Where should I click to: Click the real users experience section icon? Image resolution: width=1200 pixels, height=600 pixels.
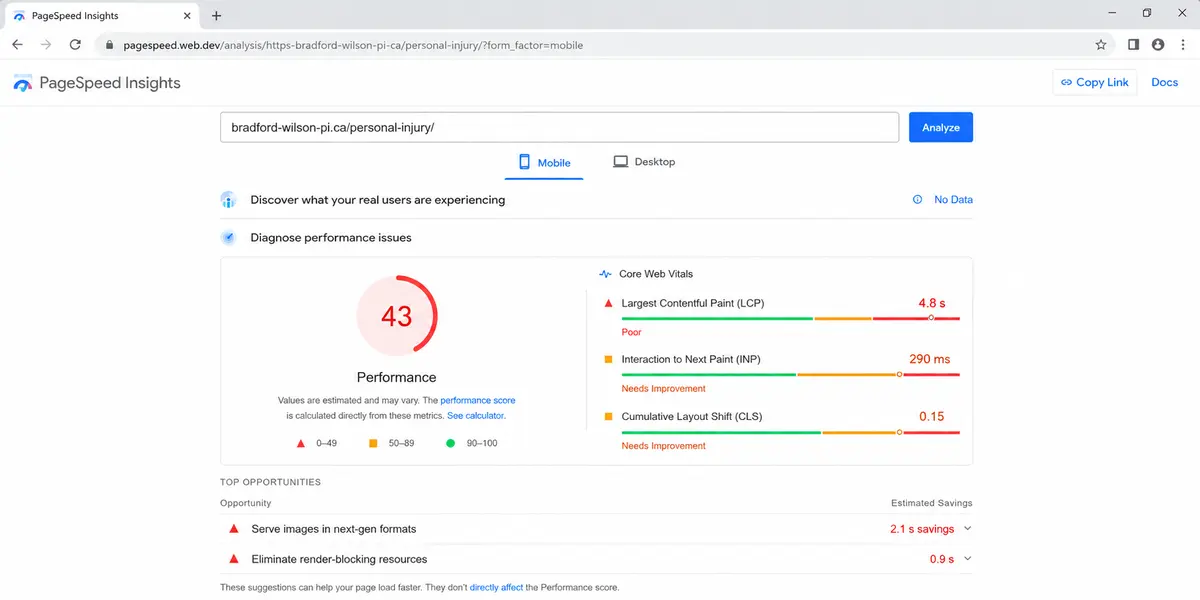pos(228,200)
